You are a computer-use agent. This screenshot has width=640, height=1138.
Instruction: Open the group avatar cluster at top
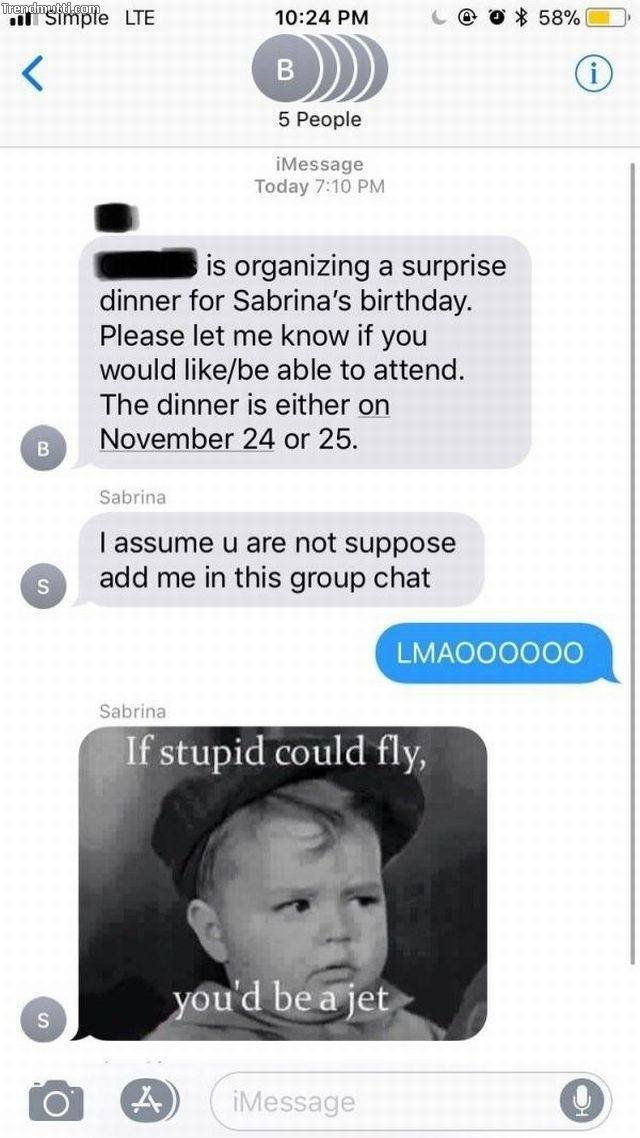319,71
